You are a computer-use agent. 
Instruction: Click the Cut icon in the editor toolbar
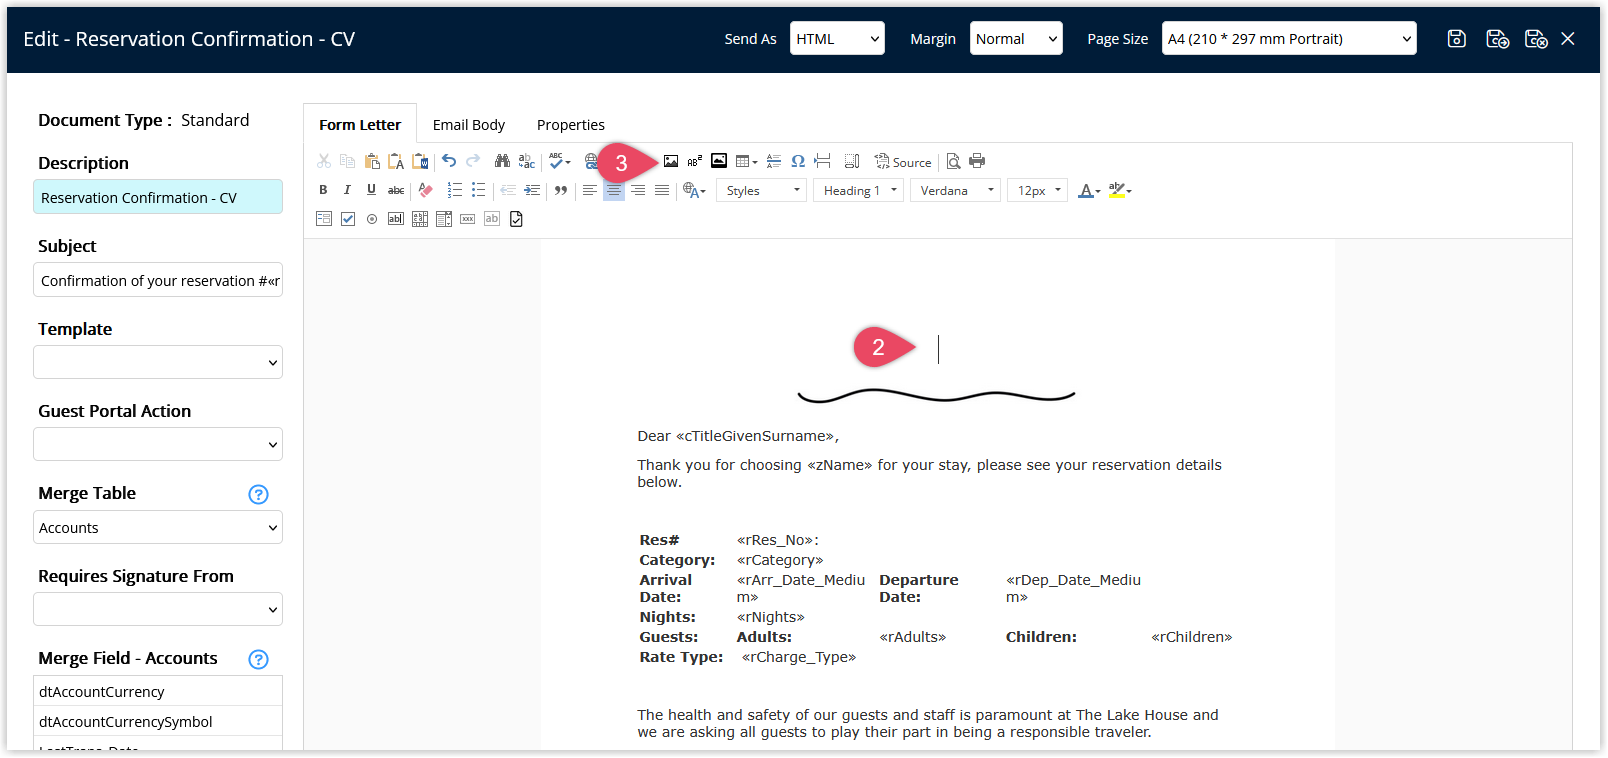(324, 161)
